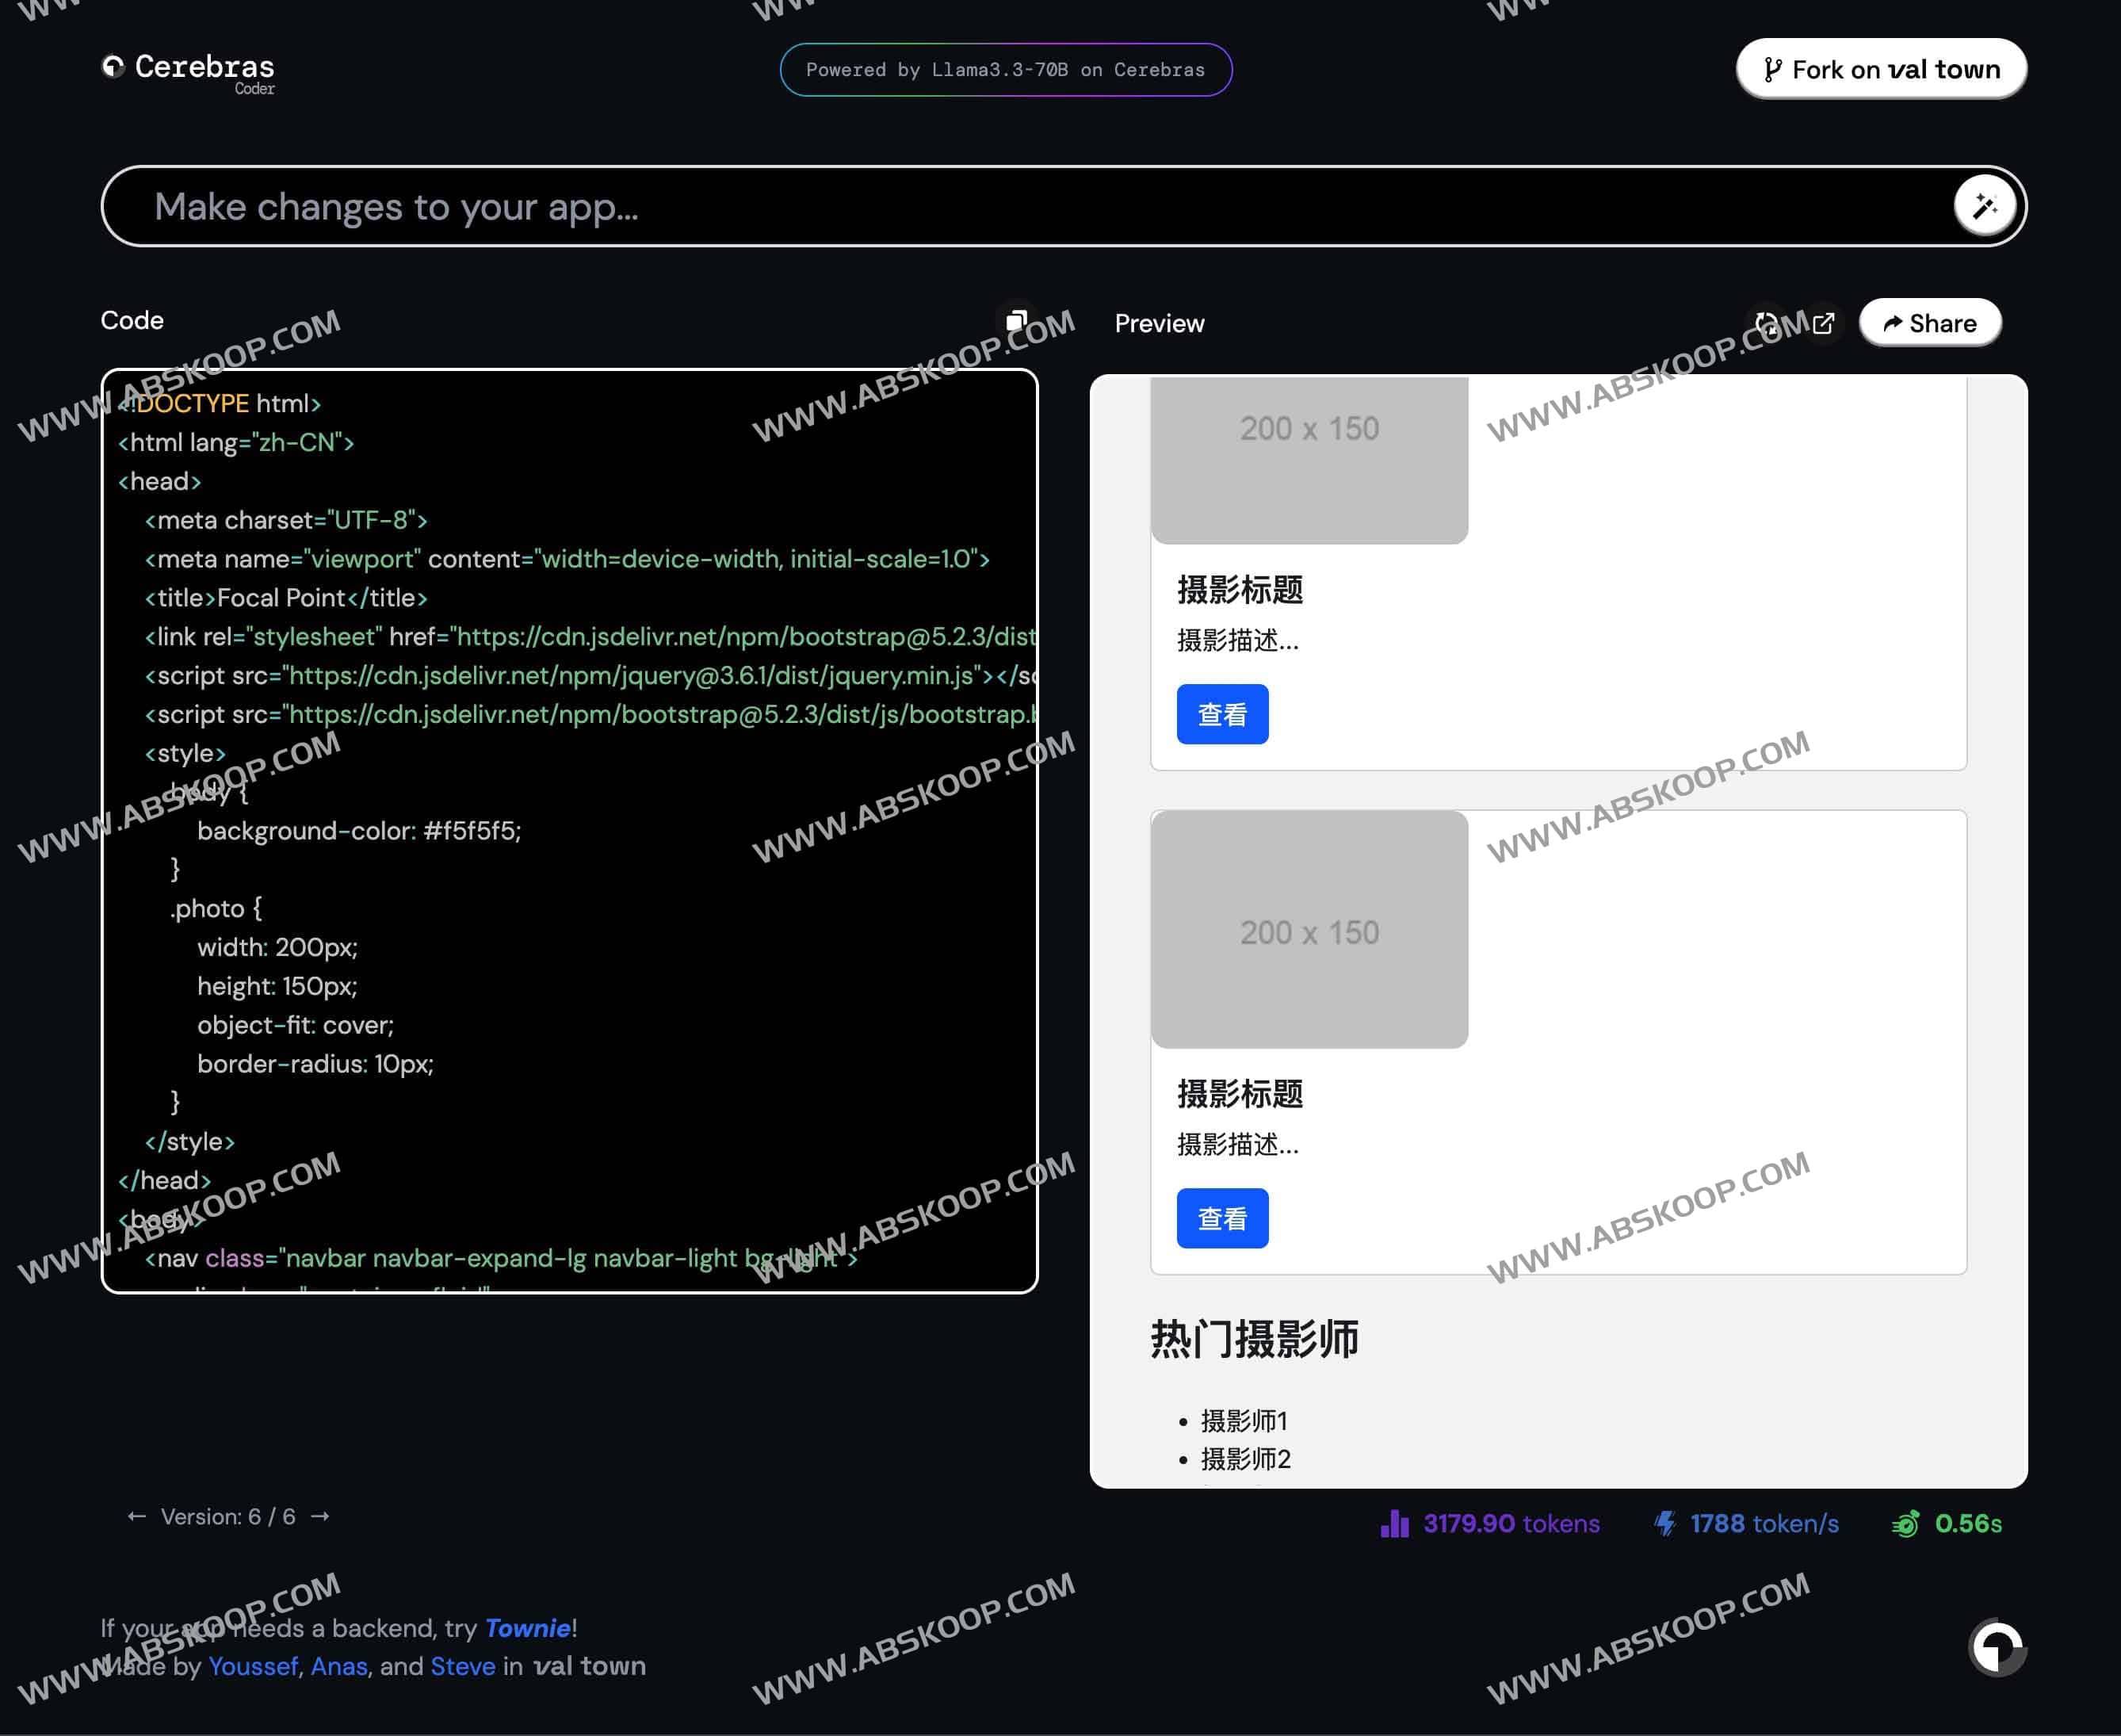This screenshot has width=2121, height=1736.
Task: Click the Share button
Action: tap(1929, 323)
